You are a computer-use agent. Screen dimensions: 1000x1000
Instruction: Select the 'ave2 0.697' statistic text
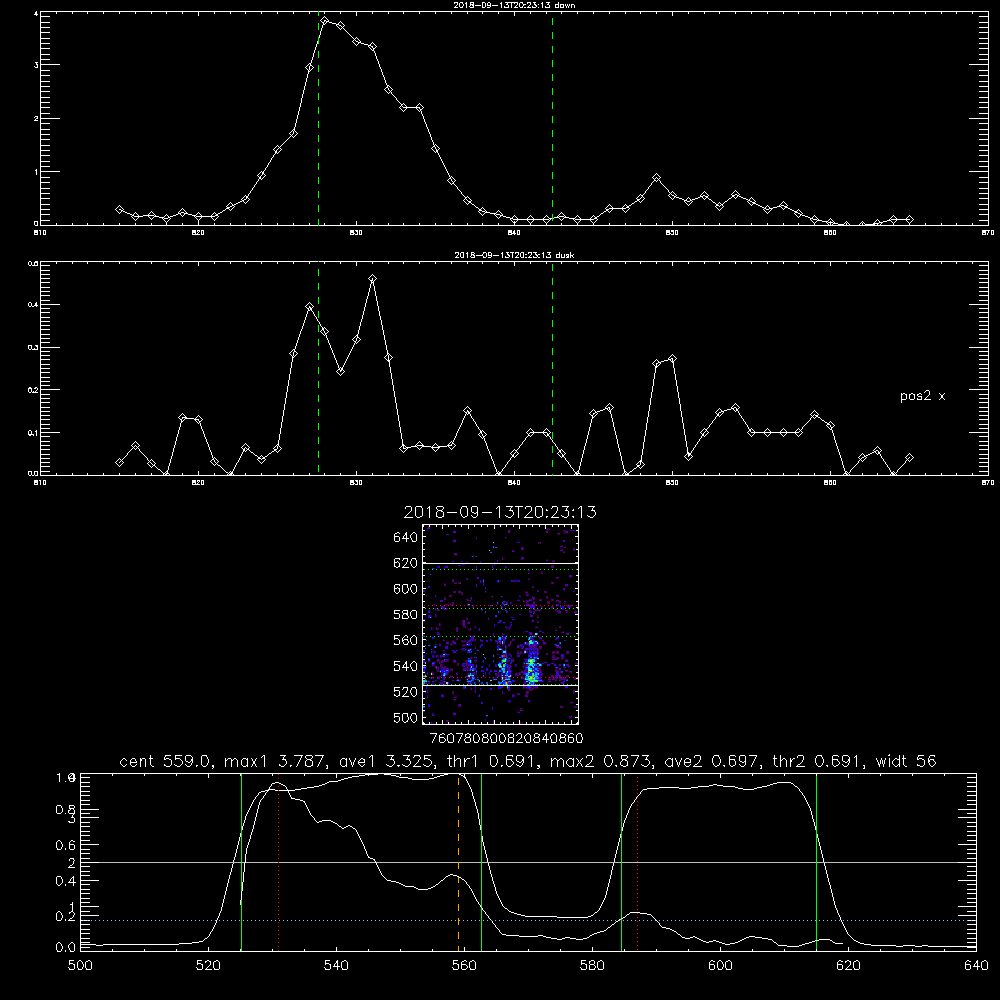tap(712, 761)
